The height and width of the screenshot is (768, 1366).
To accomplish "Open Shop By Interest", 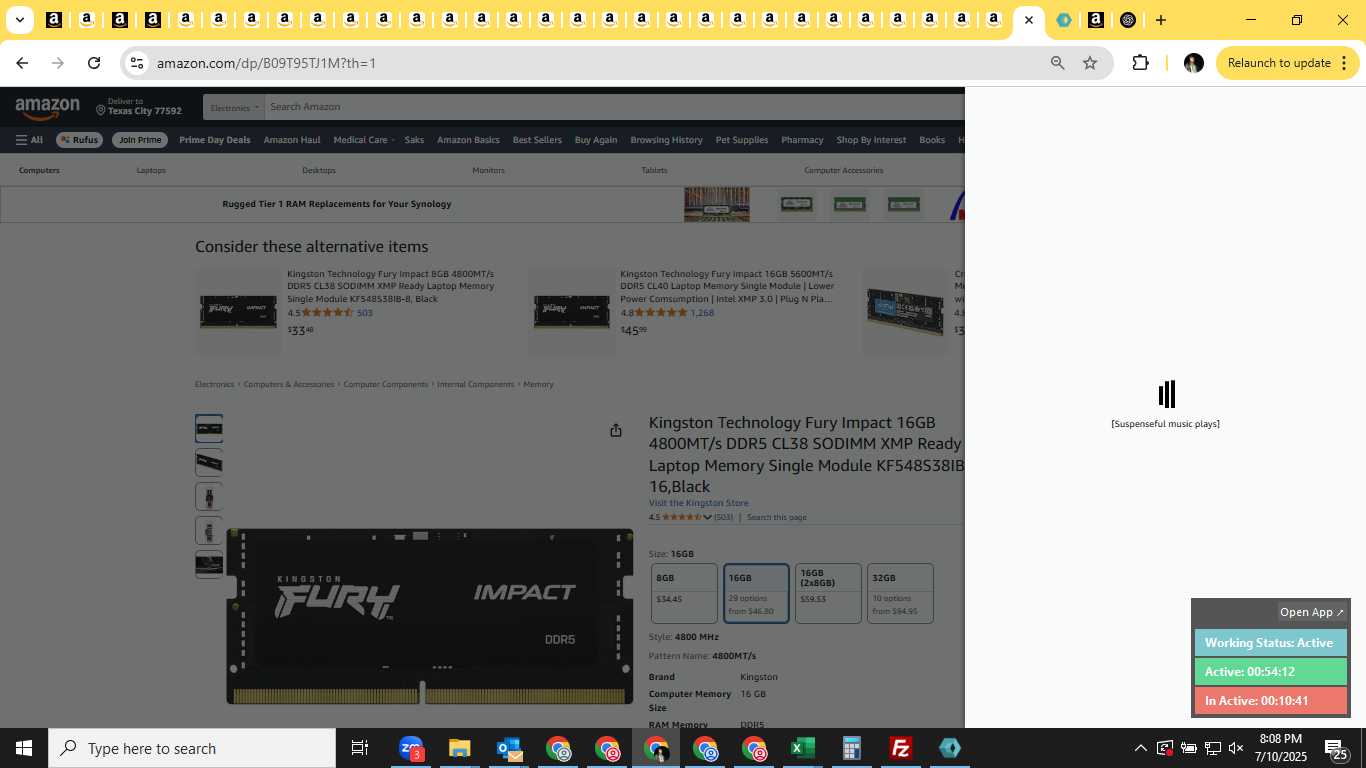I will (x=871, y=140).
